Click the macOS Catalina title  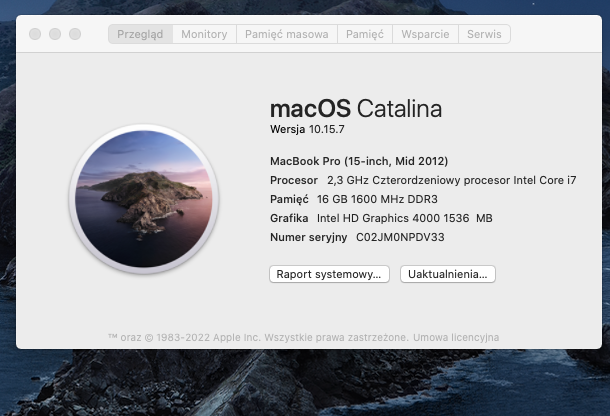click(356, 109)
